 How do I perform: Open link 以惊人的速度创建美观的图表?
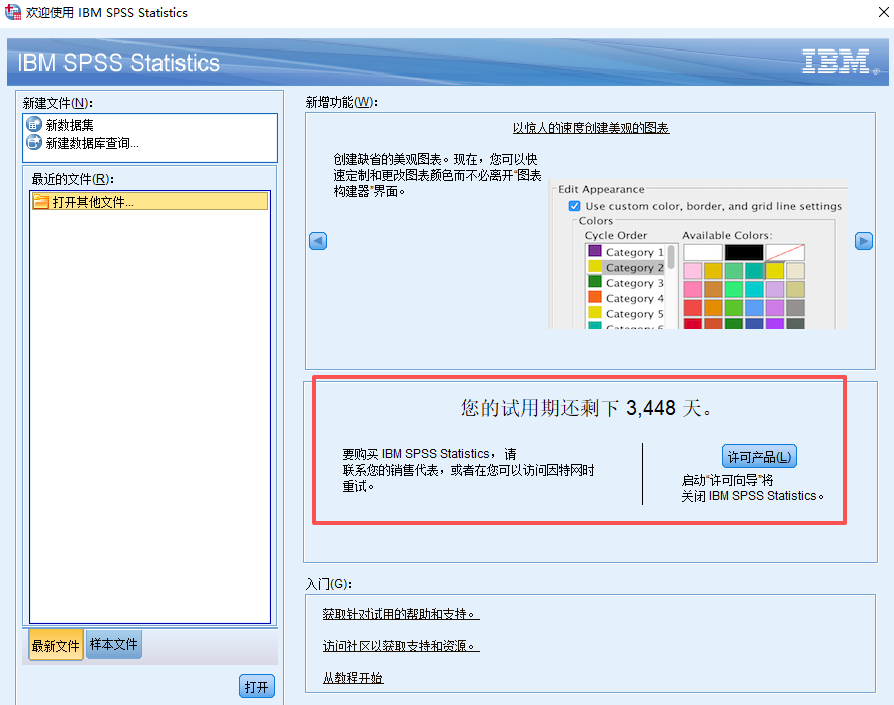pyautogui.click(x=591, y=128)
